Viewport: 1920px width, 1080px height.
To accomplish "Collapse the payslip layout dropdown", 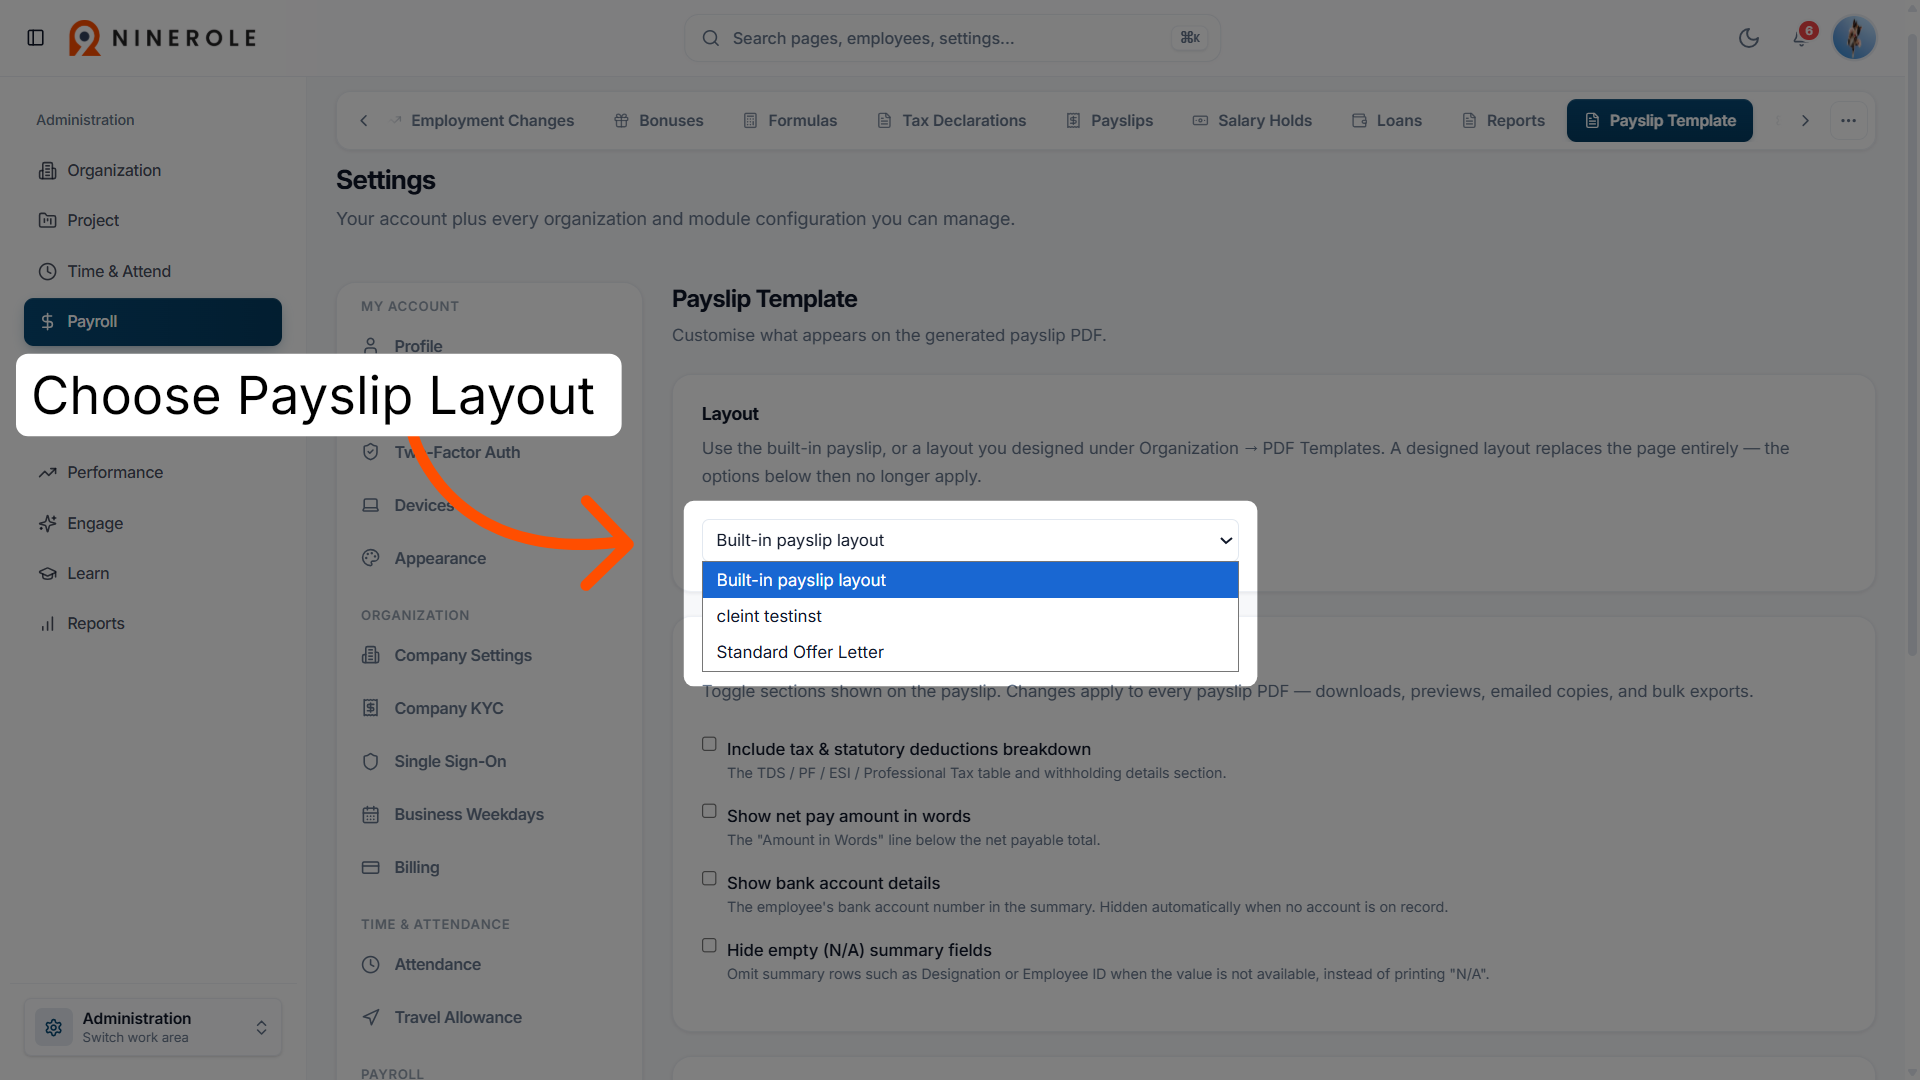I will pyautogui.click(x=970, y=540).
